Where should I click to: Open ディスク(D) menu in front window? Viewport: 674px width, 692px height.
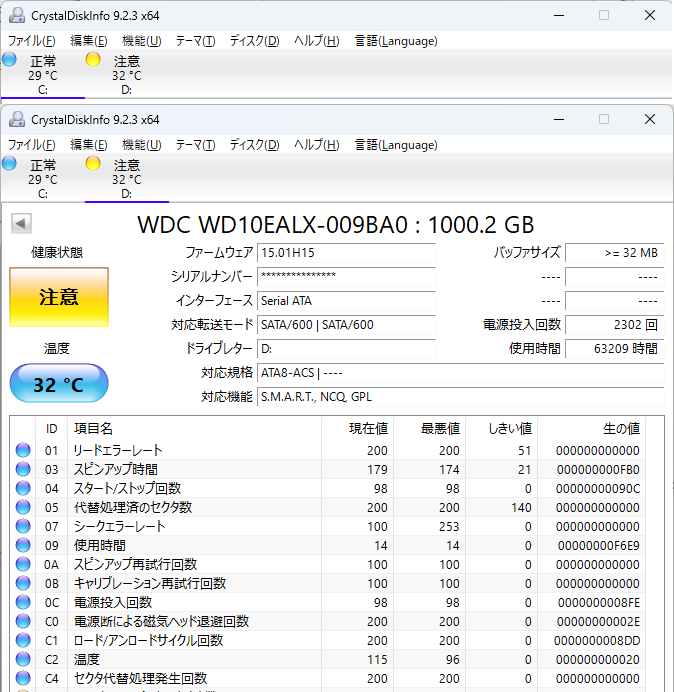(255, 145)
